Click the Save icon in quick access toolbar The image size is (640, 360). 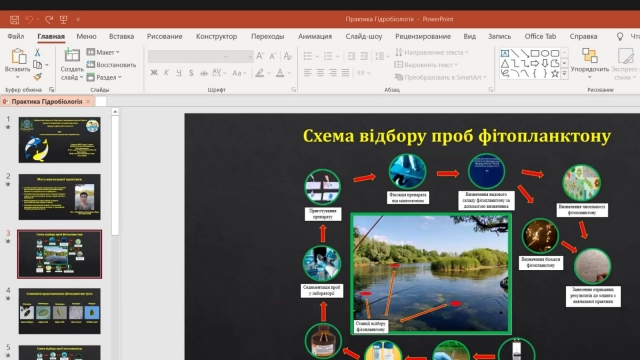pos(14,19)
